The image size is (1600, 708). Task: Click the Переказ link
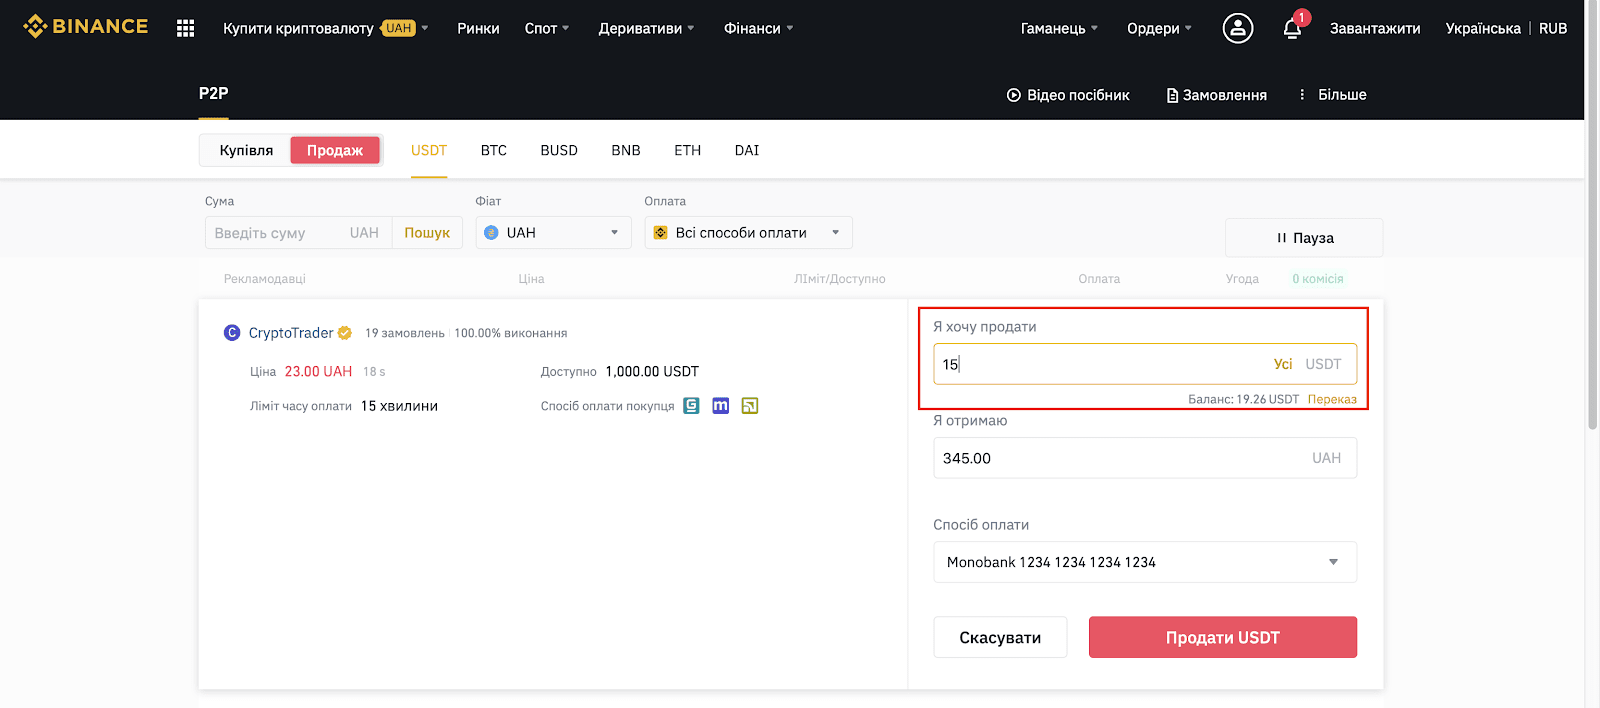point(1332,399)
